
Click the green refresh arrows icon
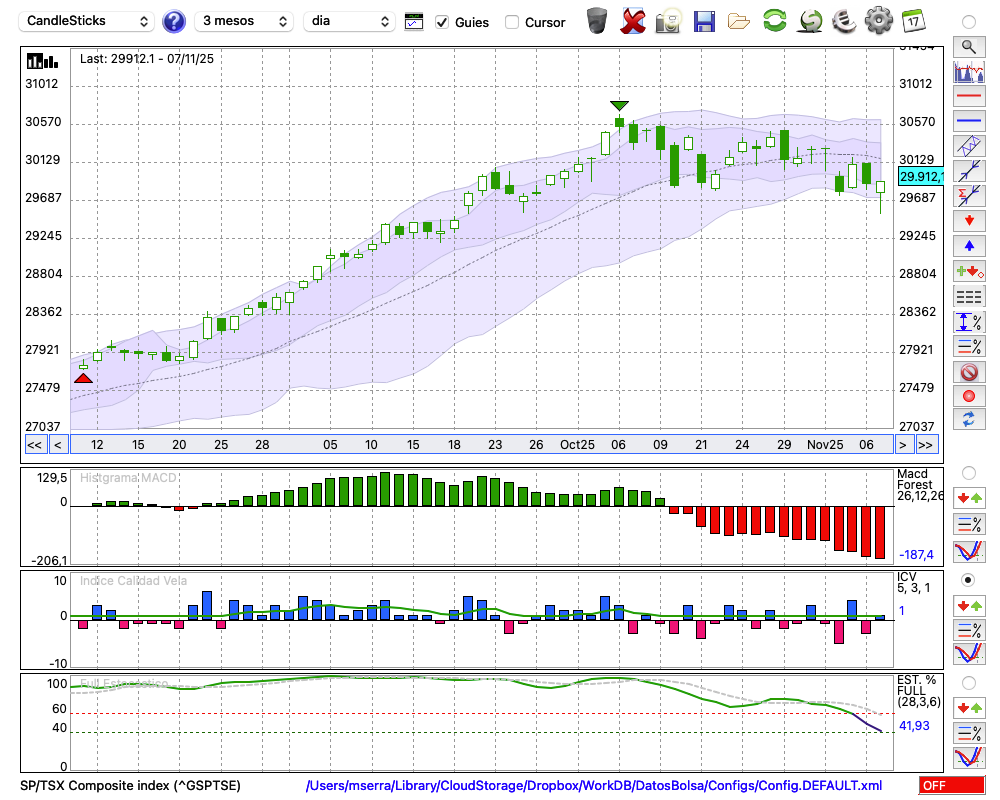tap(774, 20)
